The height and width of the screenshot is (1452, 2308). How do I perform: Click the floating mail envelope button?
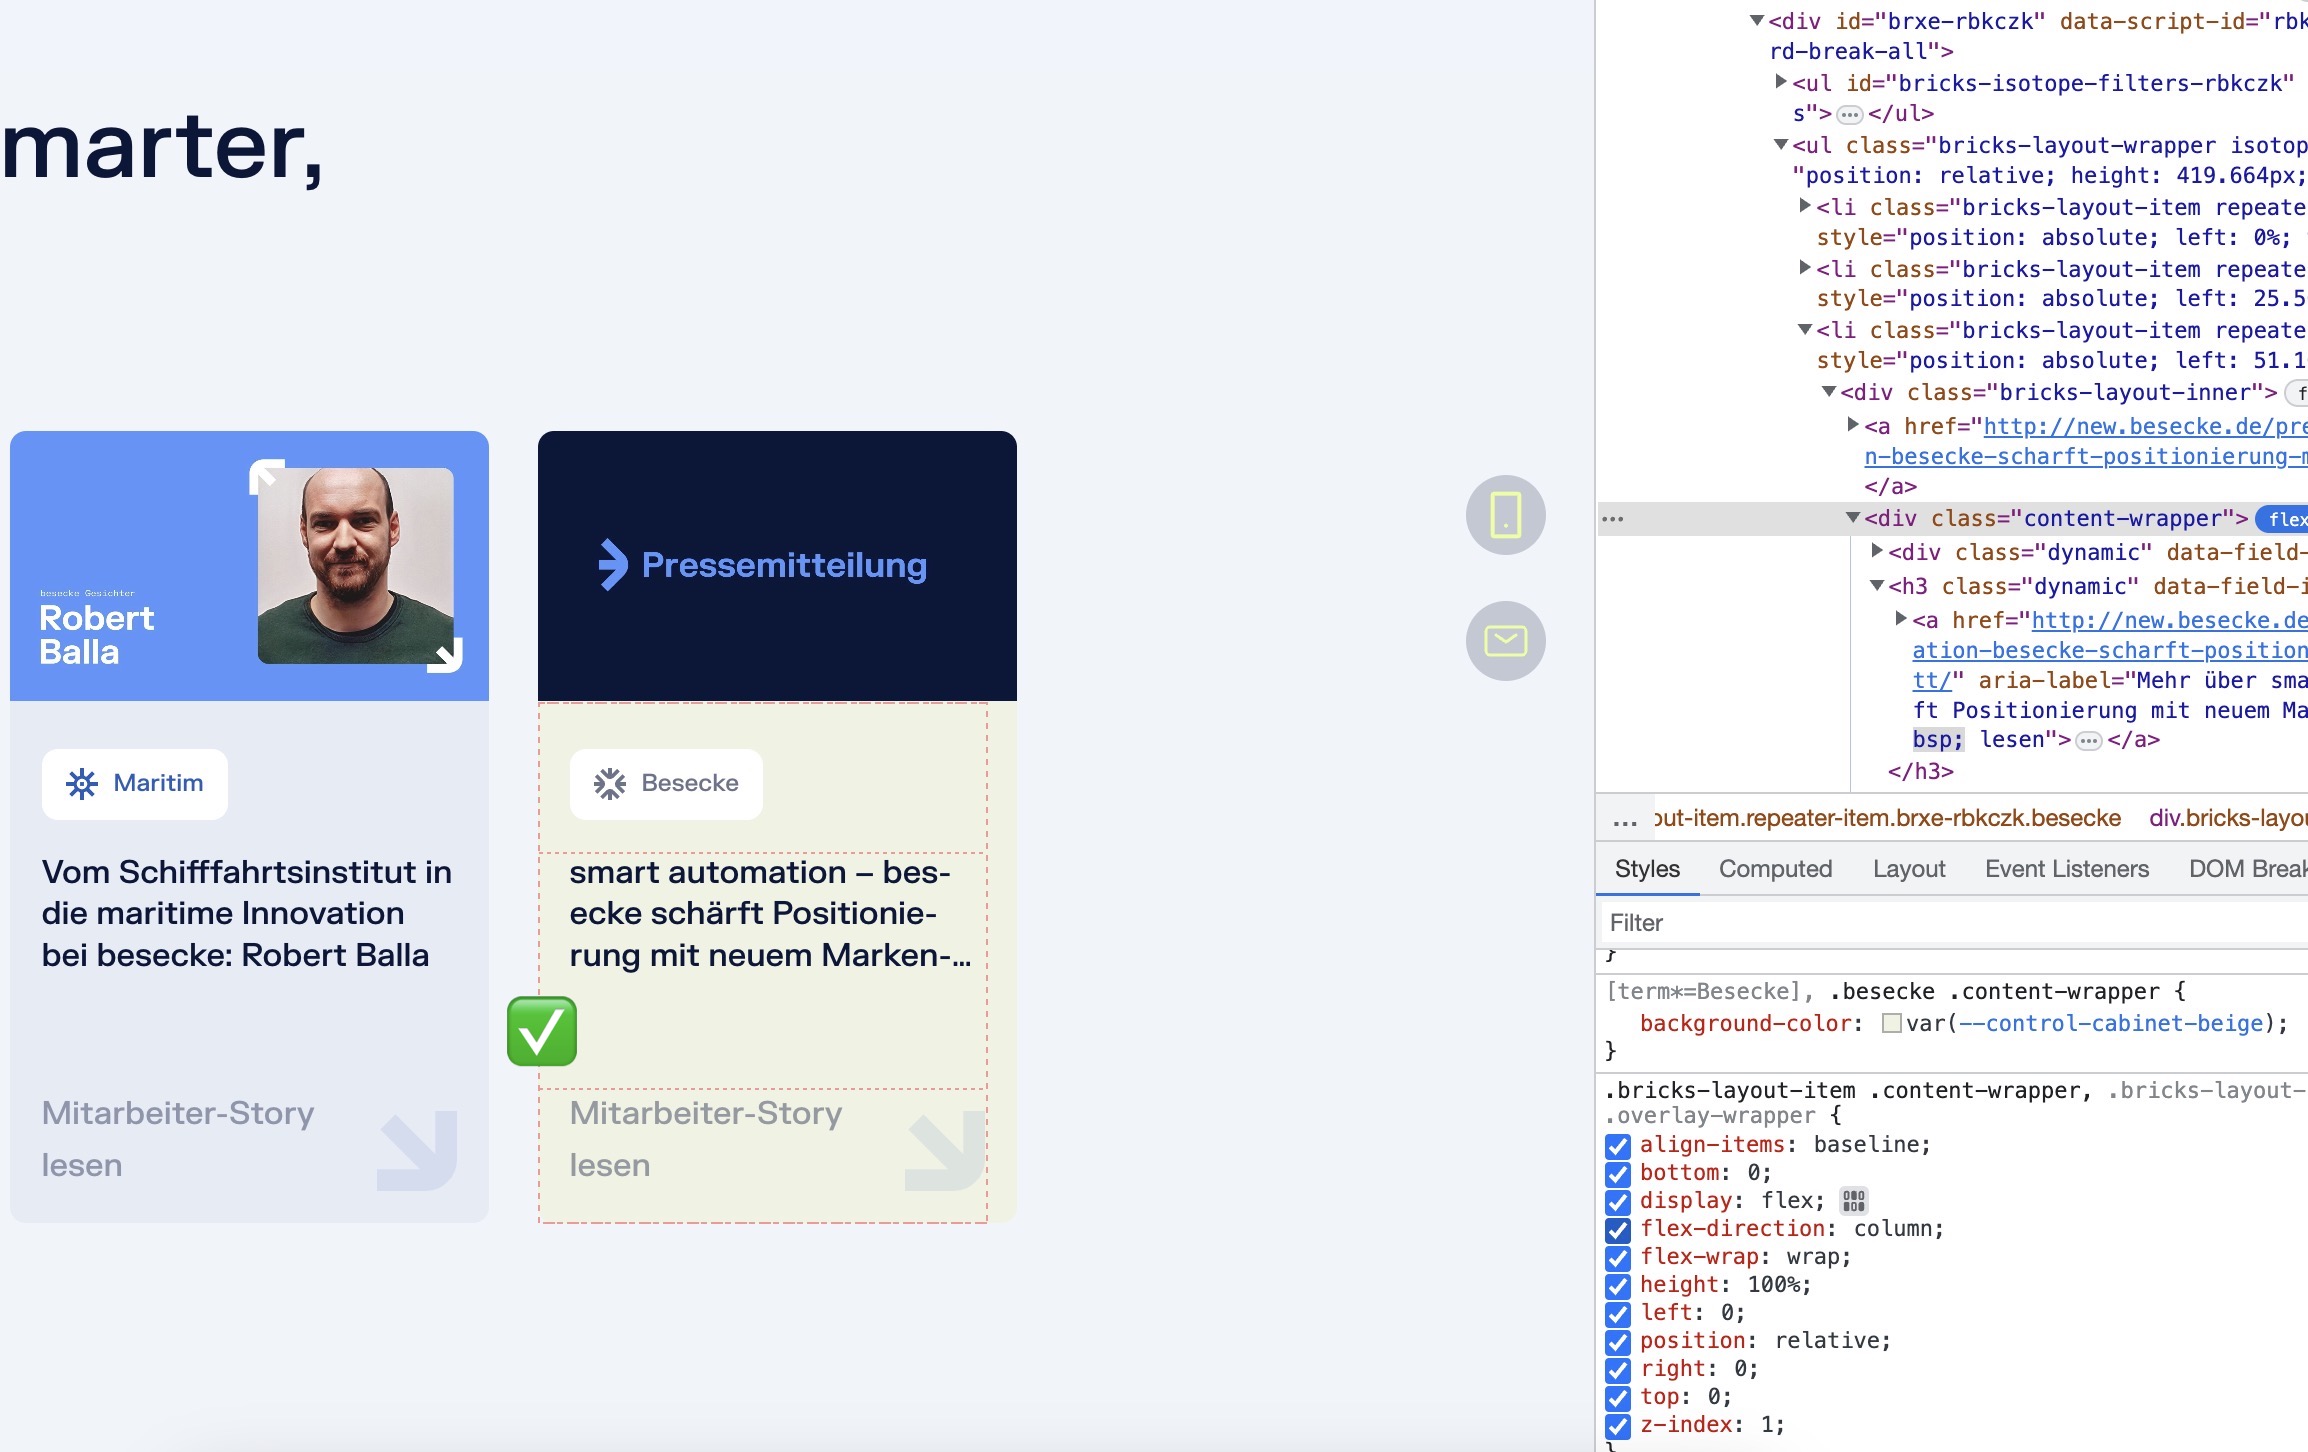1506,641
